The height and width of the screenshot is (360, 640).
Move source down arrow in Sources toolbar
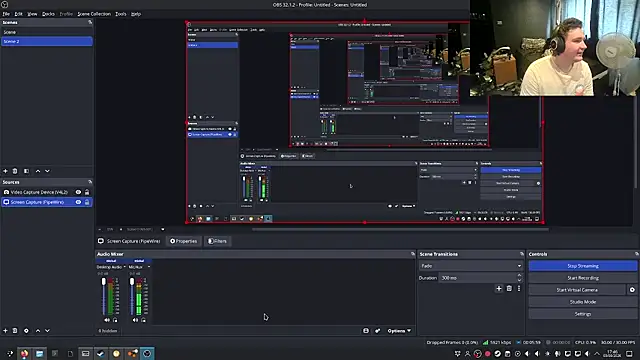[x=47, y=331]
